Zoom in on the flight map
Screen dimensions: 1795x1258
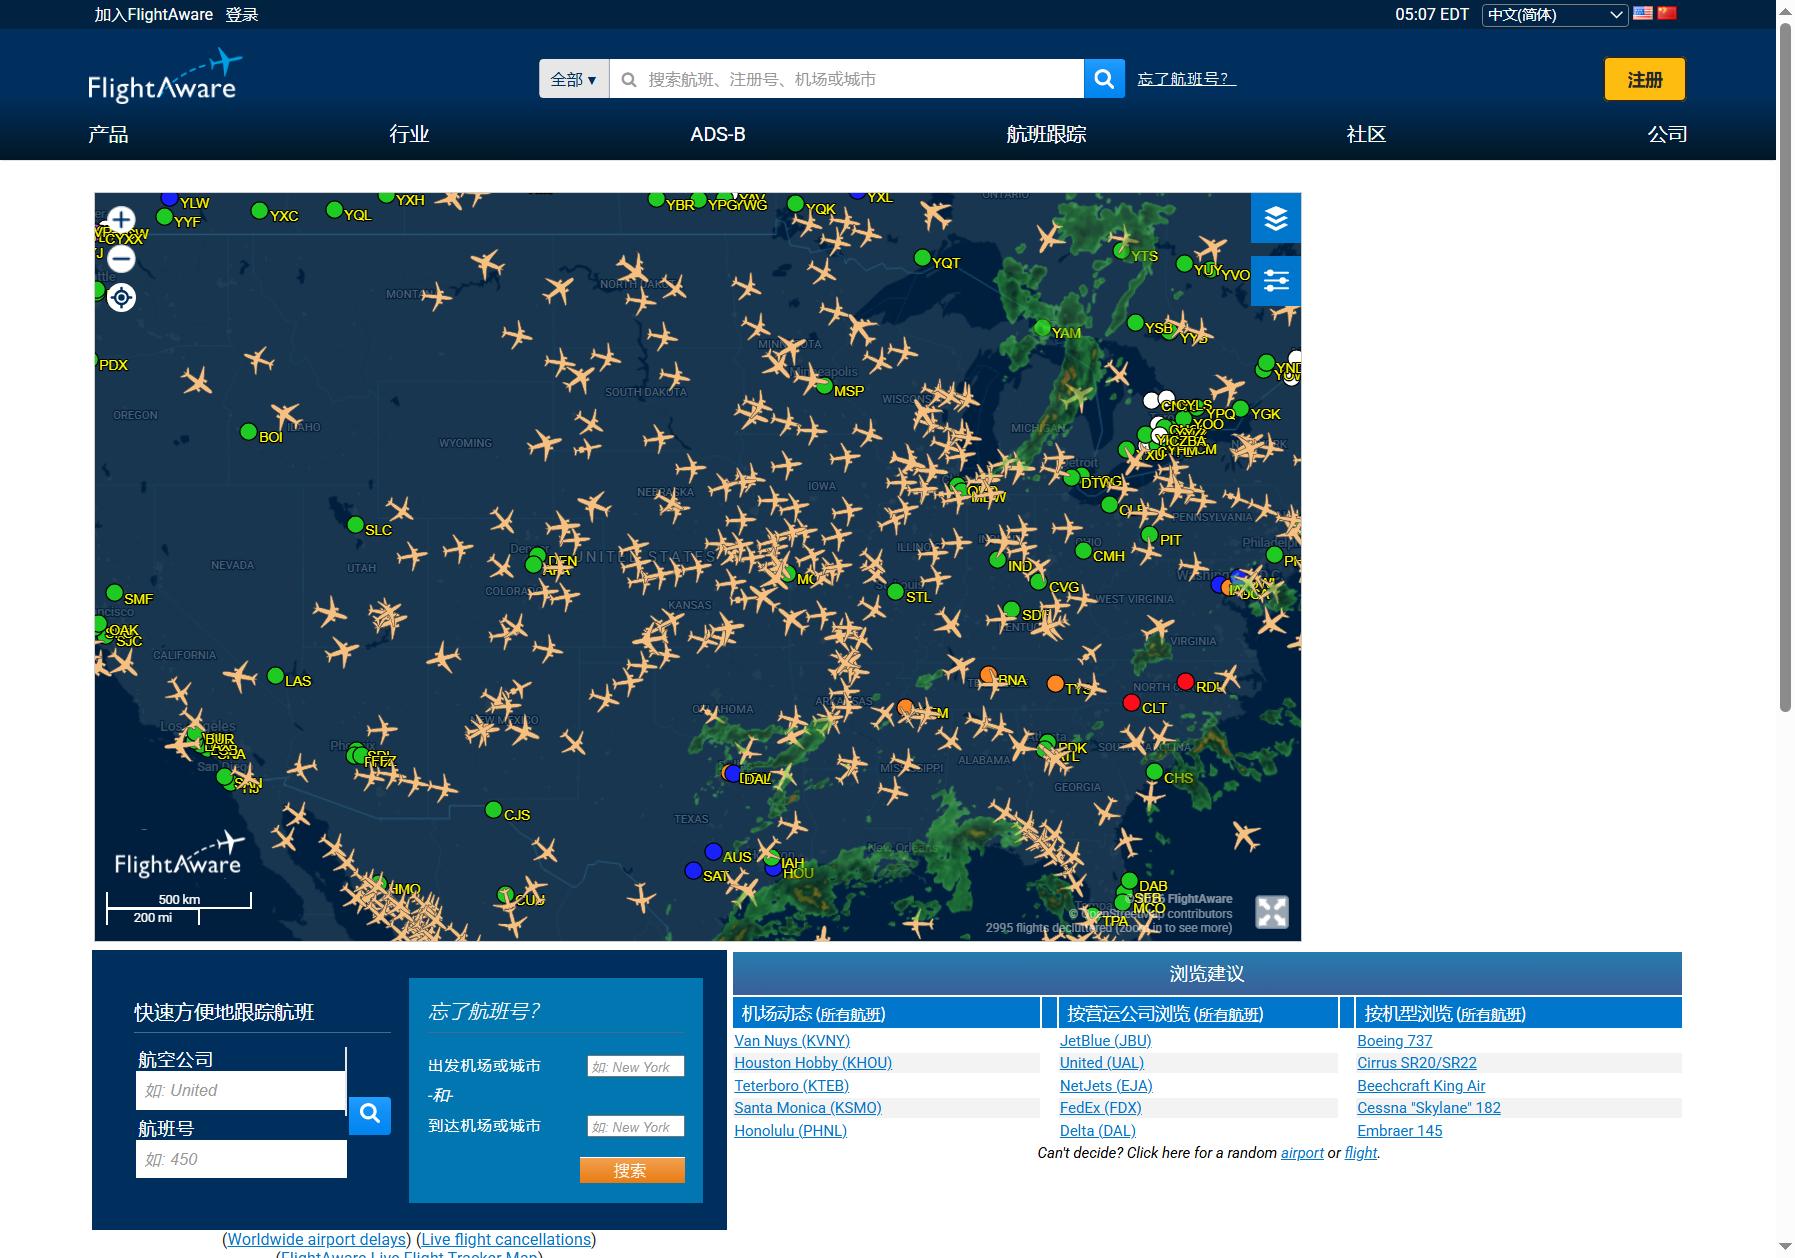click(x=121, y=220)
